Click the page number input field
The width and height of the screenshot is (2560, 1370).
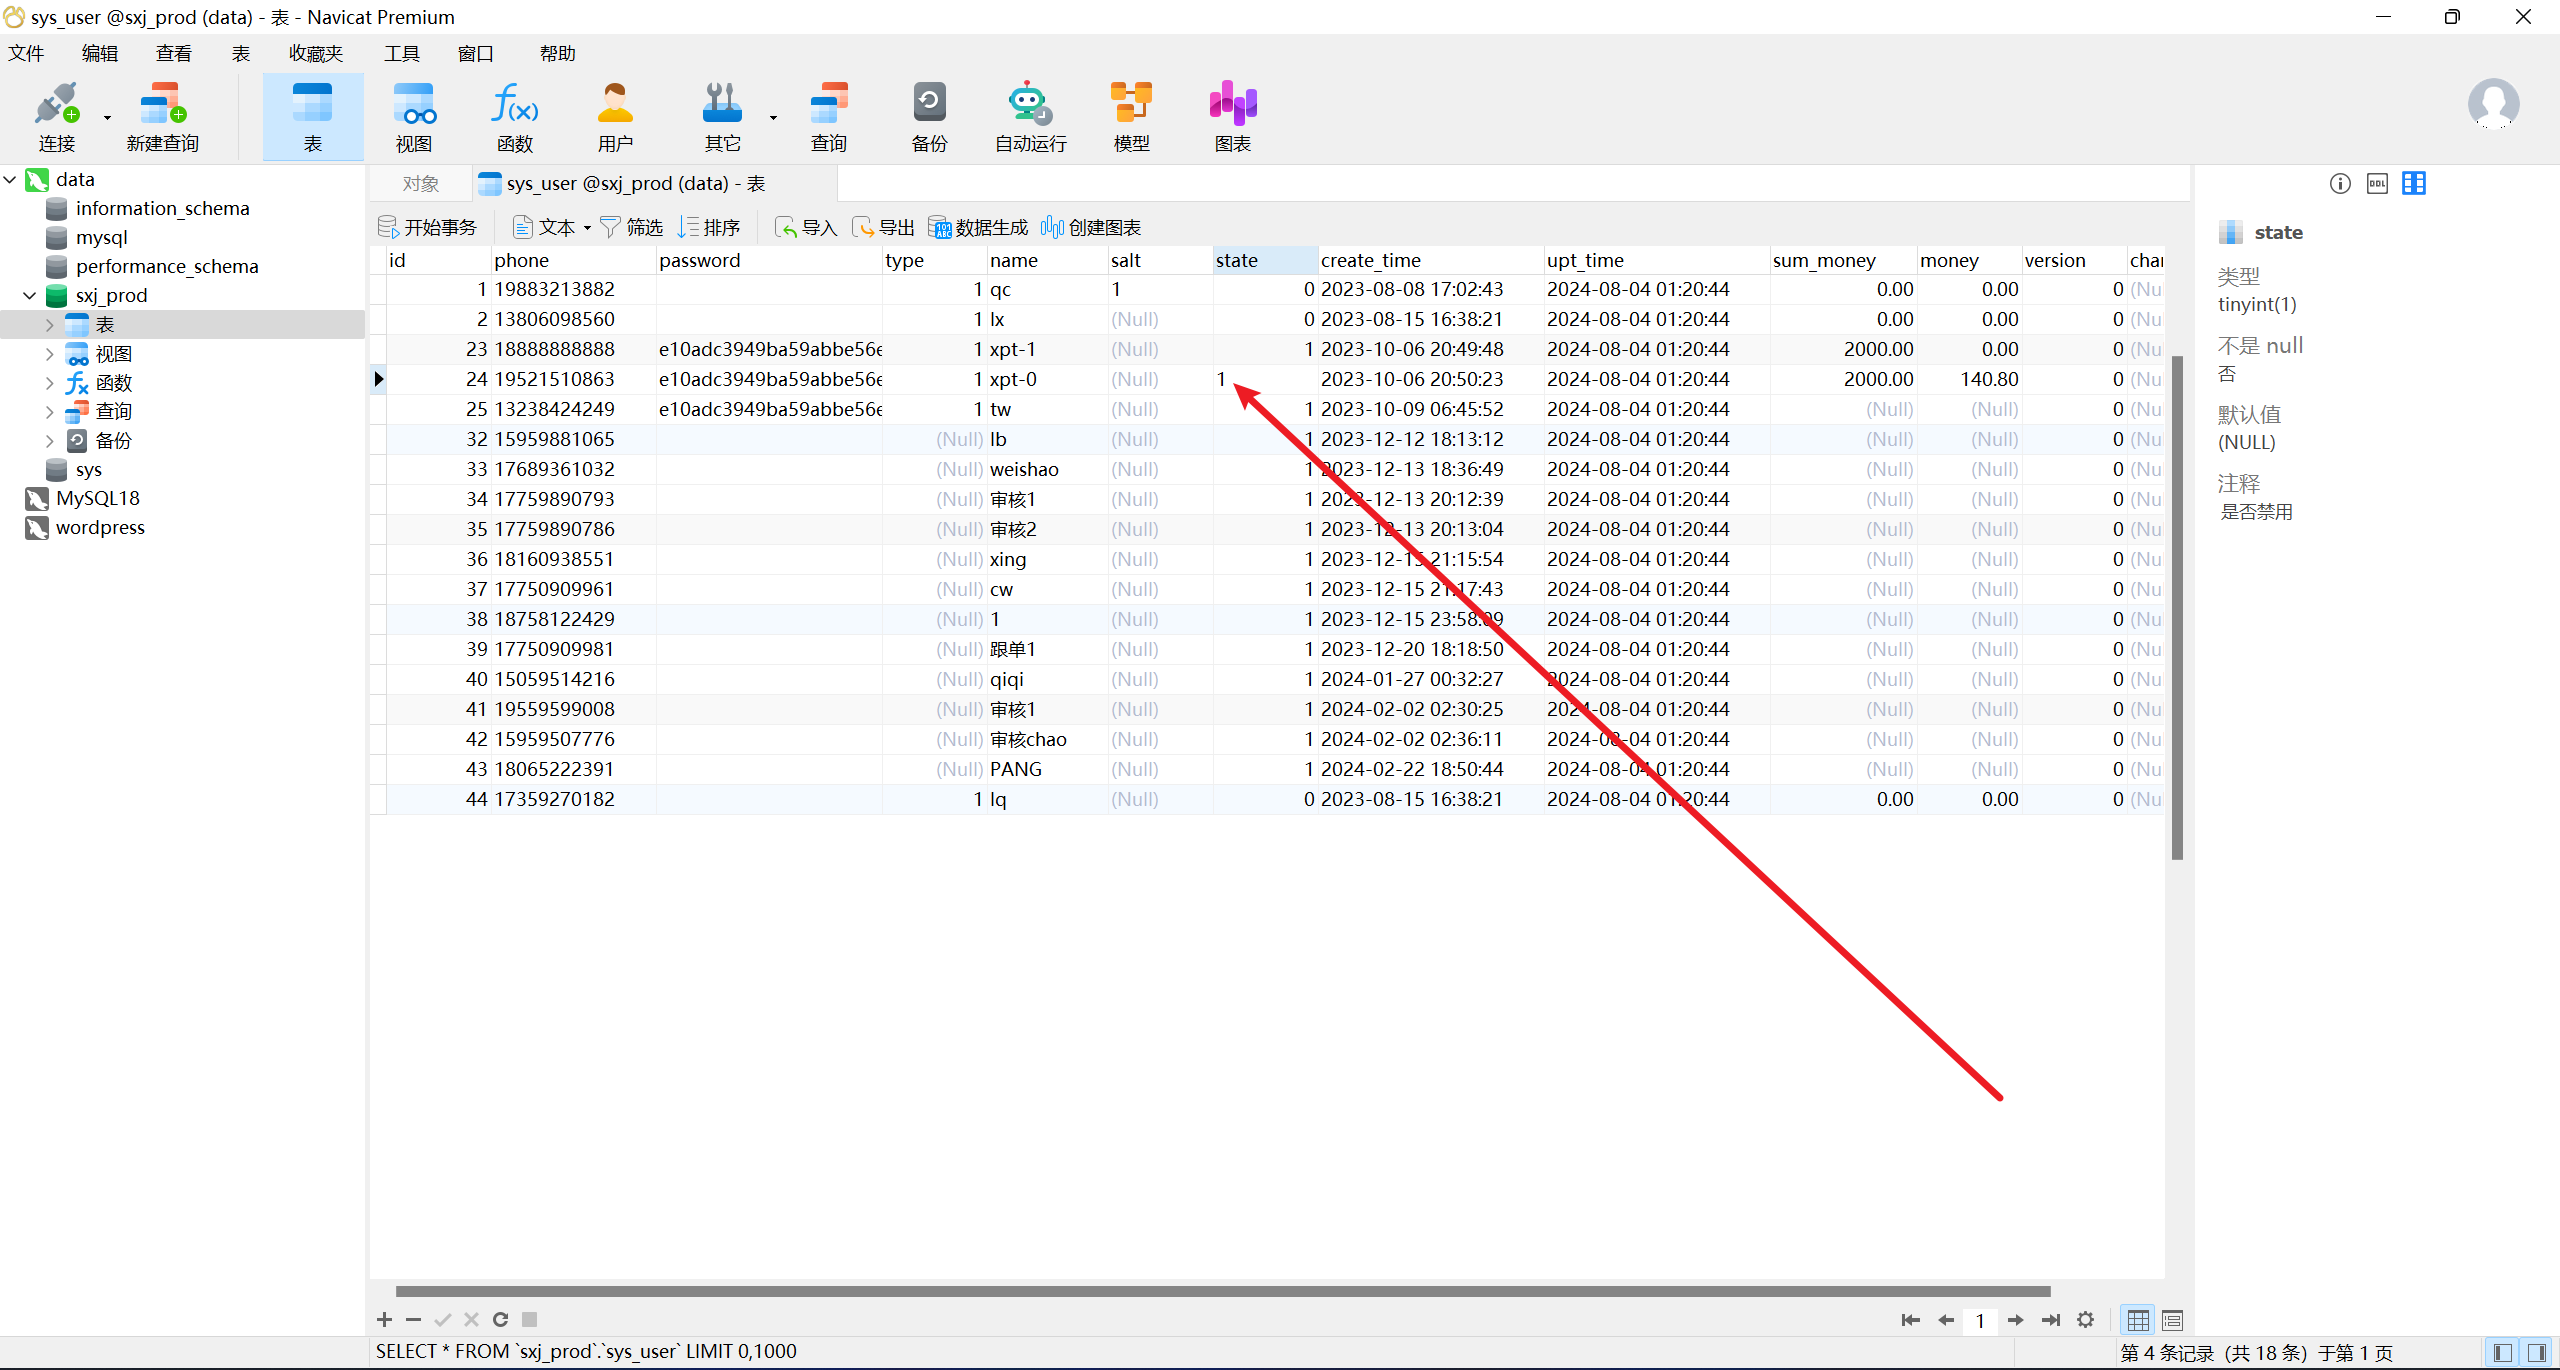click(x=1979, y=1320)
